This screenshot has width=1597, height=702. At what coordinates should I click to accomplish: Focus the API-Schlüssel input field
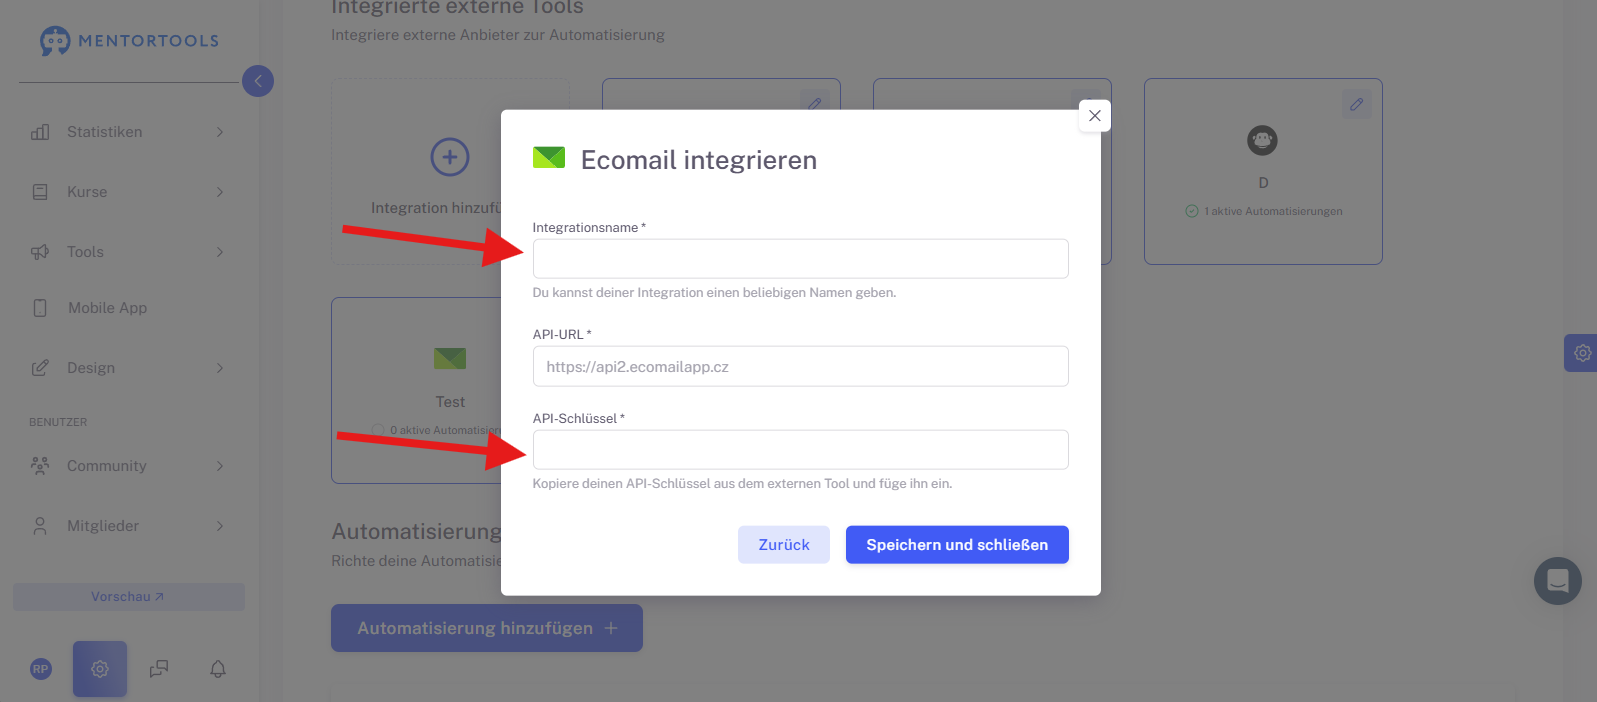[x=800, y=450]
